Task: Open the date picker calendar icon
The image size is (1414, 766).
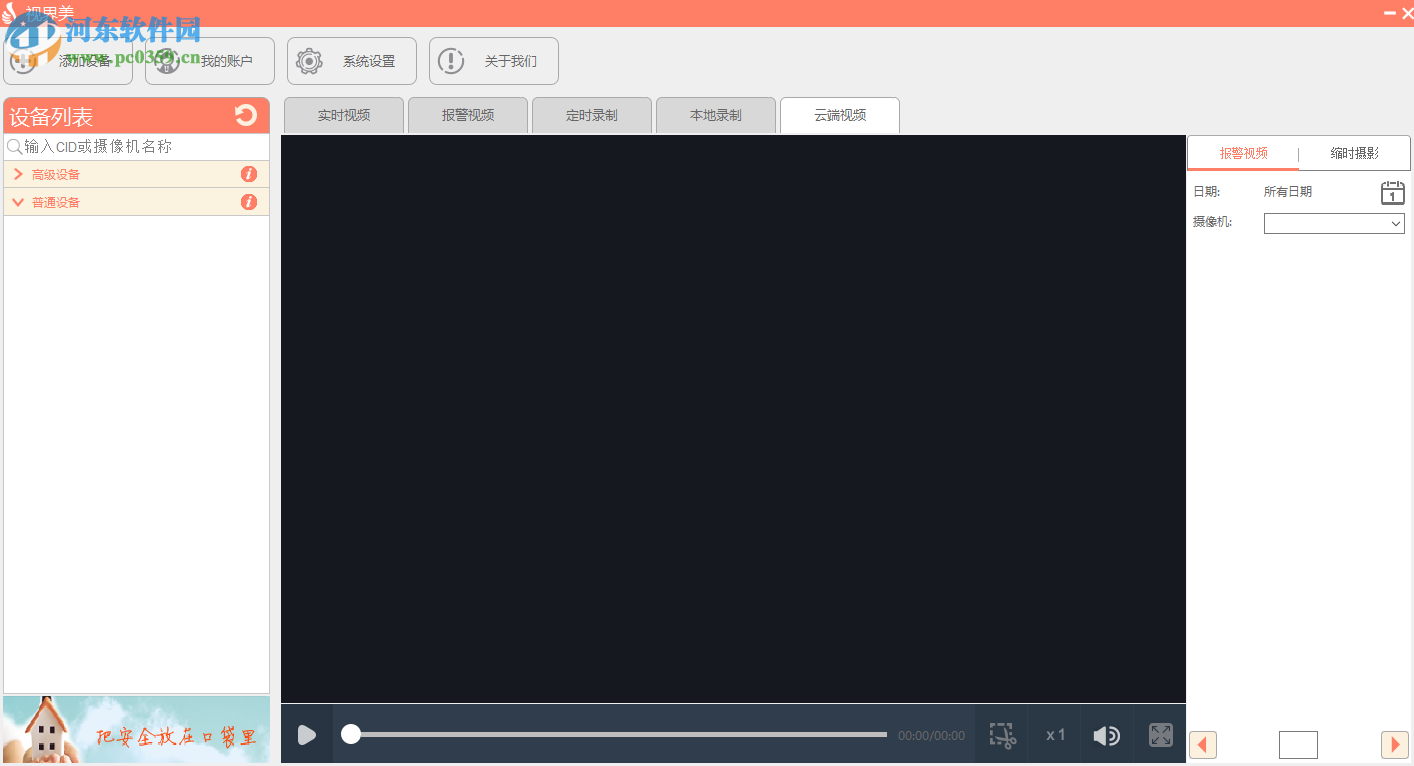Action: 1392,193
